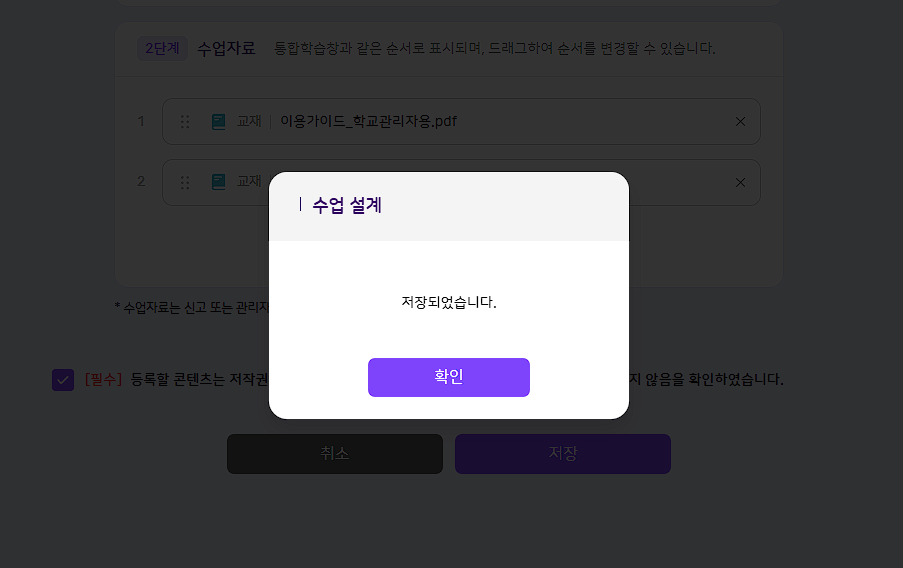903x568 pixels.
Task: Confirm the saved message with 확인
Action: (449, 377)
